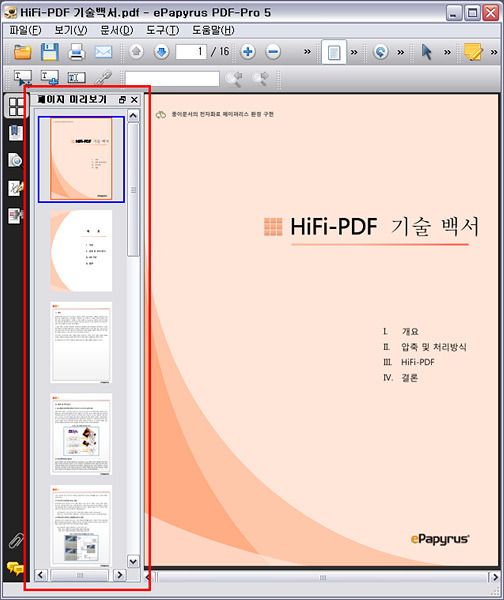Select the sticky note annotation tool
The width and height of the screenshot is (504, 600).
click(x=473, y=52)
